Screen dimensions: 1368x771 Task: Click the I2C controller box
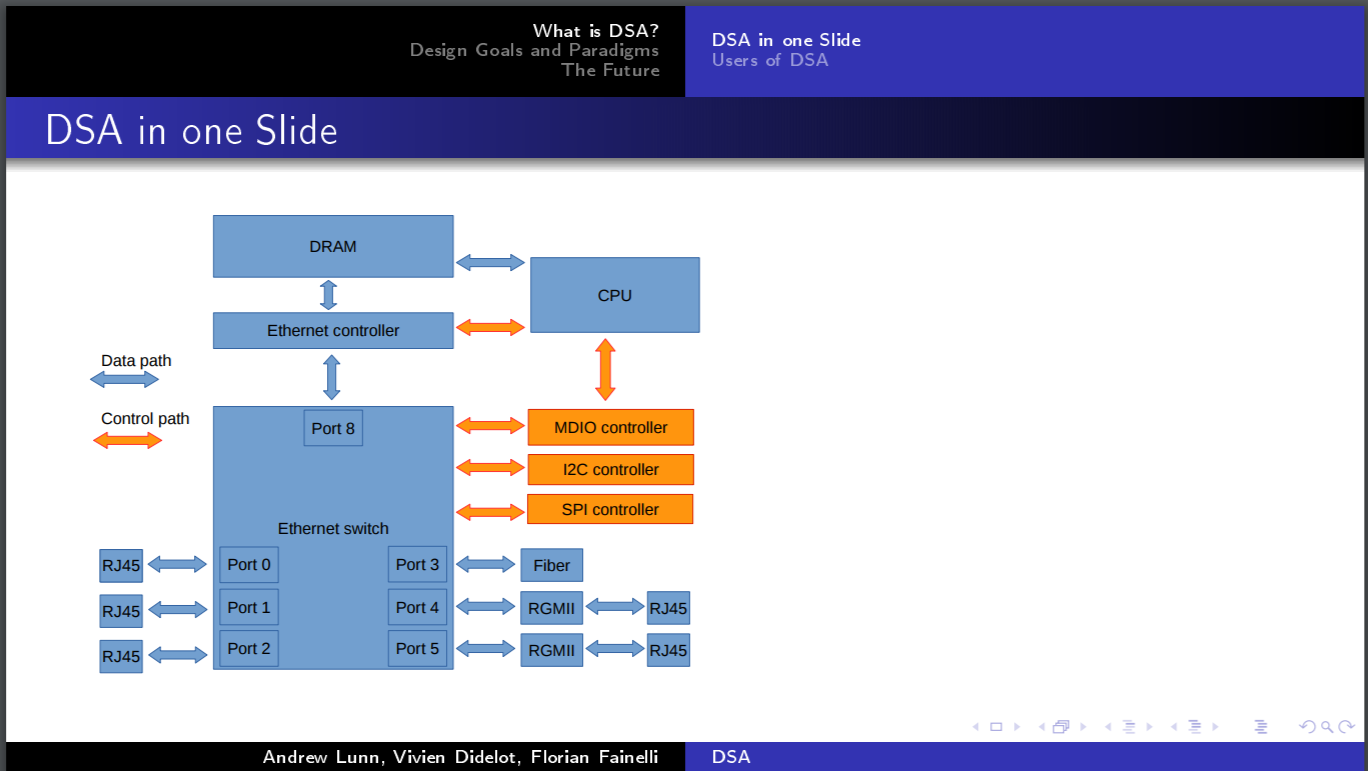pyautogui.click(x=611, y=469)
